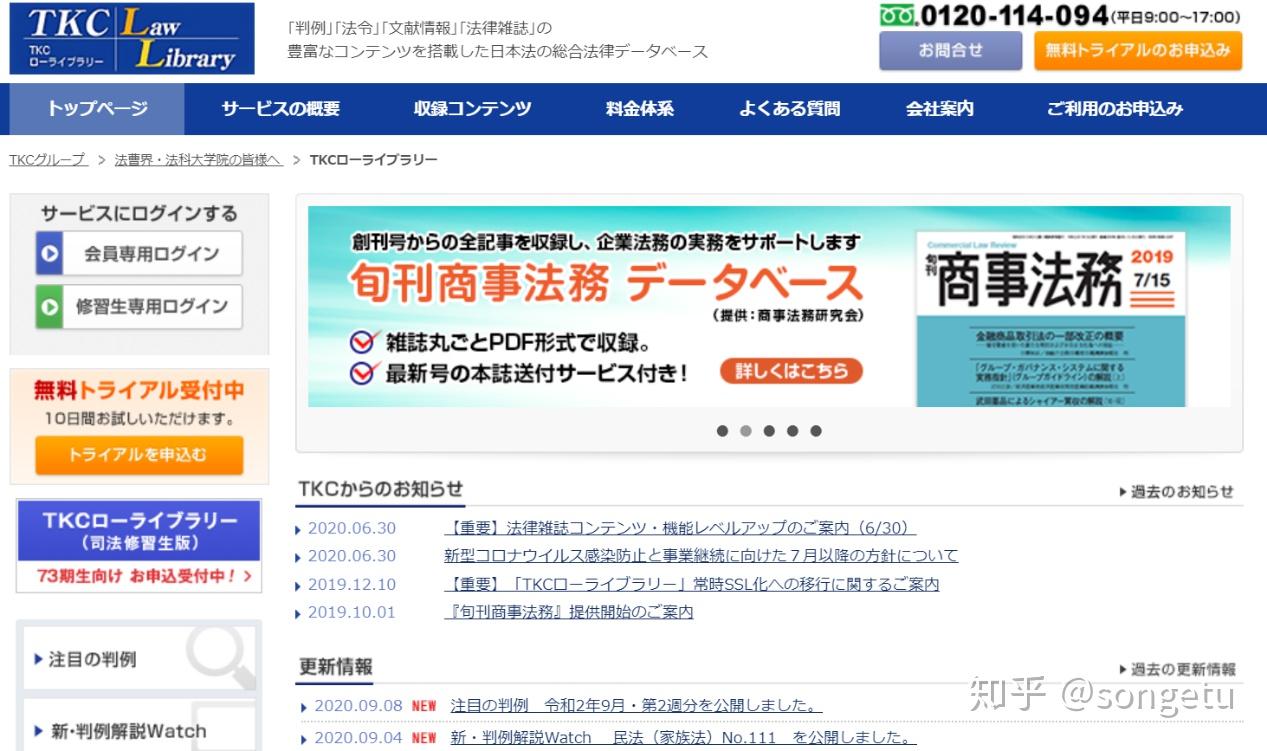Screen dimensions: 1267x751
Task: Open the サービスの概要 menu item
Action: (x=280, y=109)
